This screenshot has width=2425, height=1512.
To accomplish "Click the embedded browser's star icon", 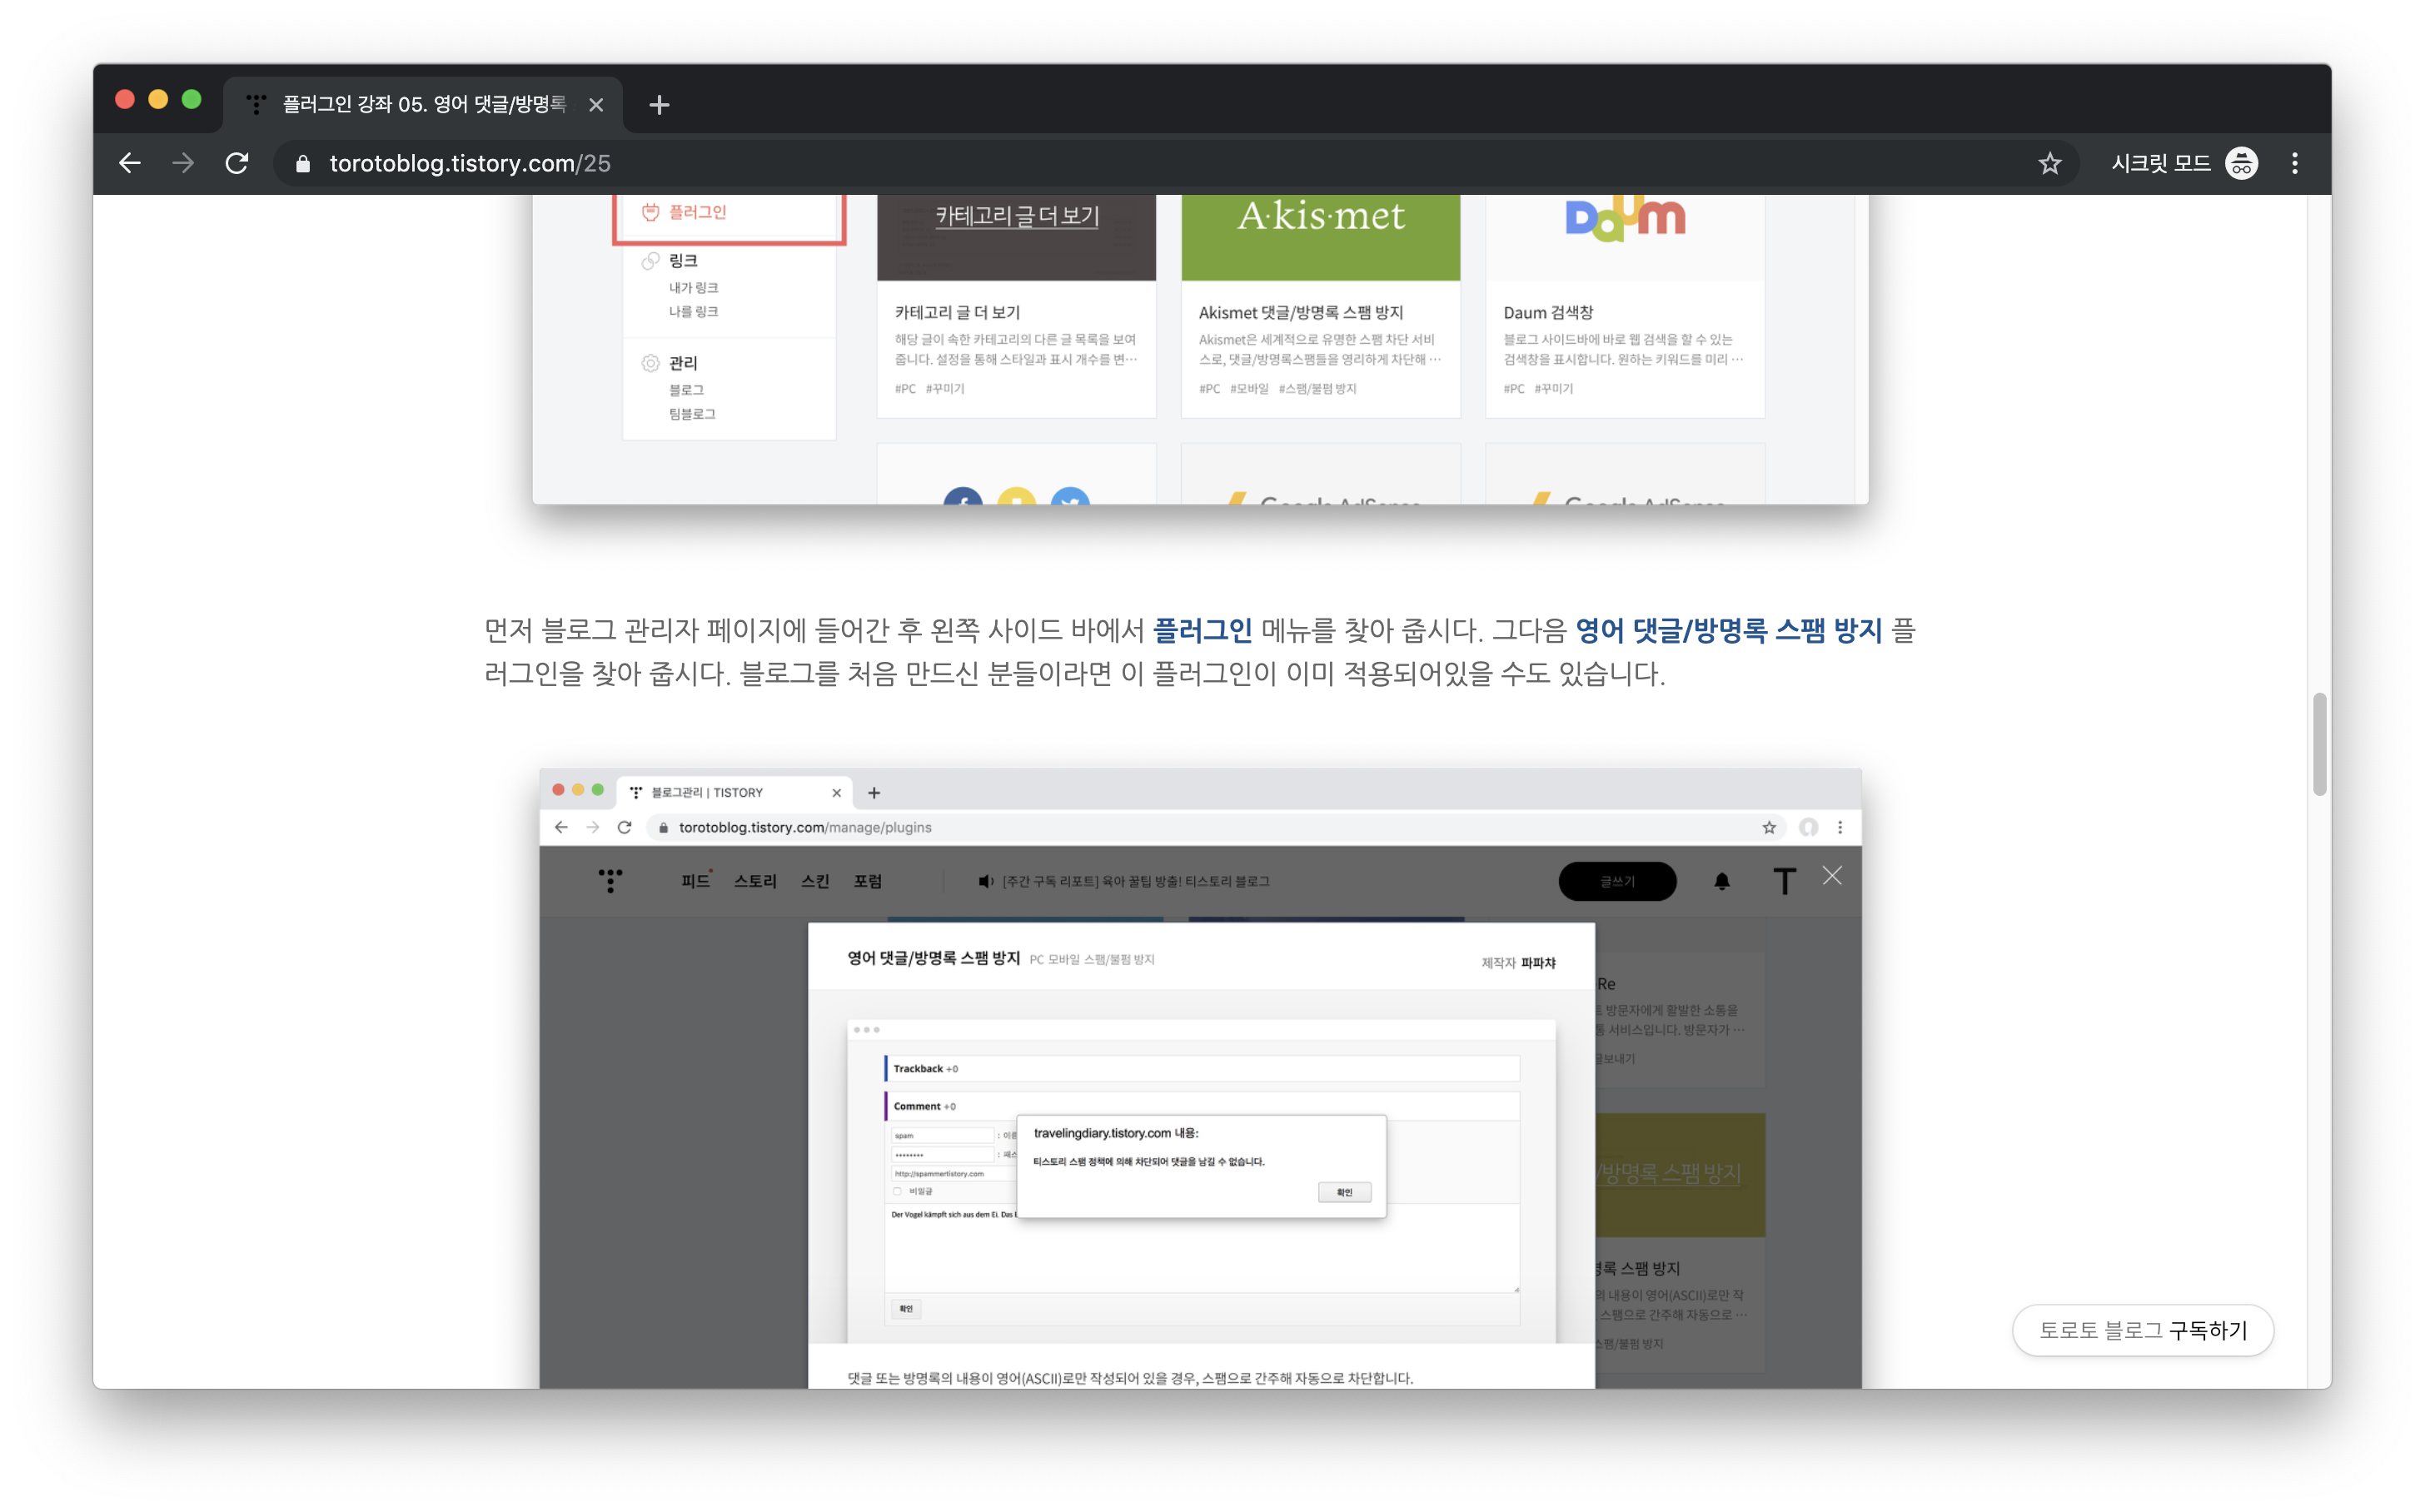I will (1769, 827).
